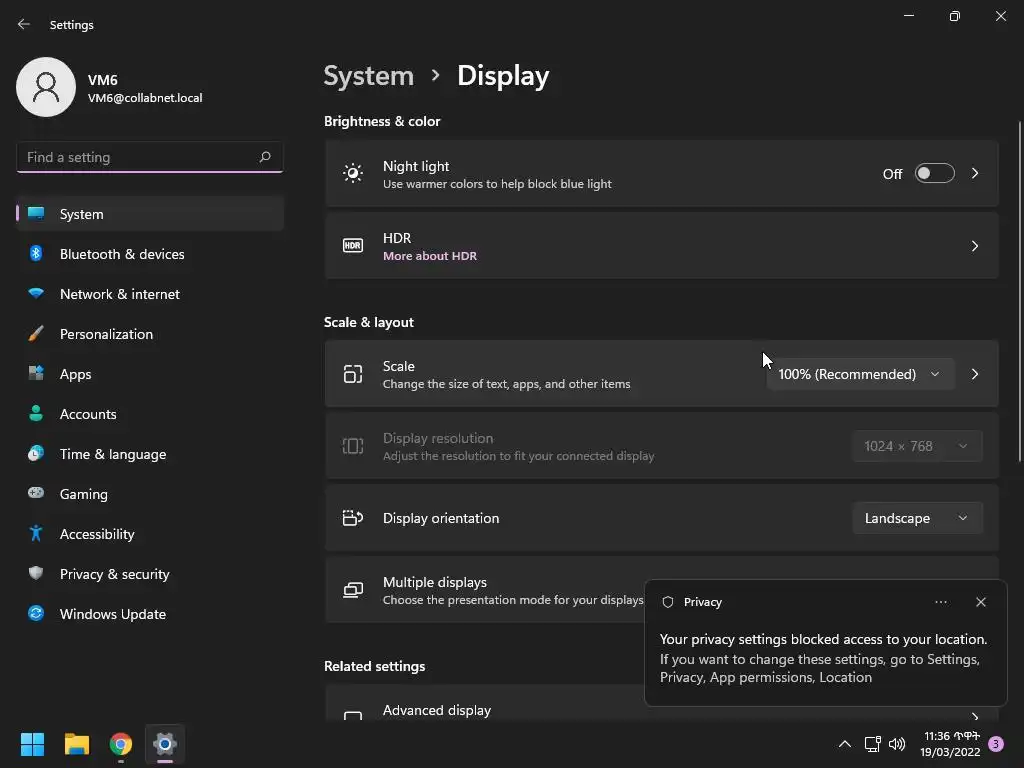Image resolution: width=1024 pixels, height=768 pixels.
Task: Click the Find a setting search box
Action: pos(140,157)
